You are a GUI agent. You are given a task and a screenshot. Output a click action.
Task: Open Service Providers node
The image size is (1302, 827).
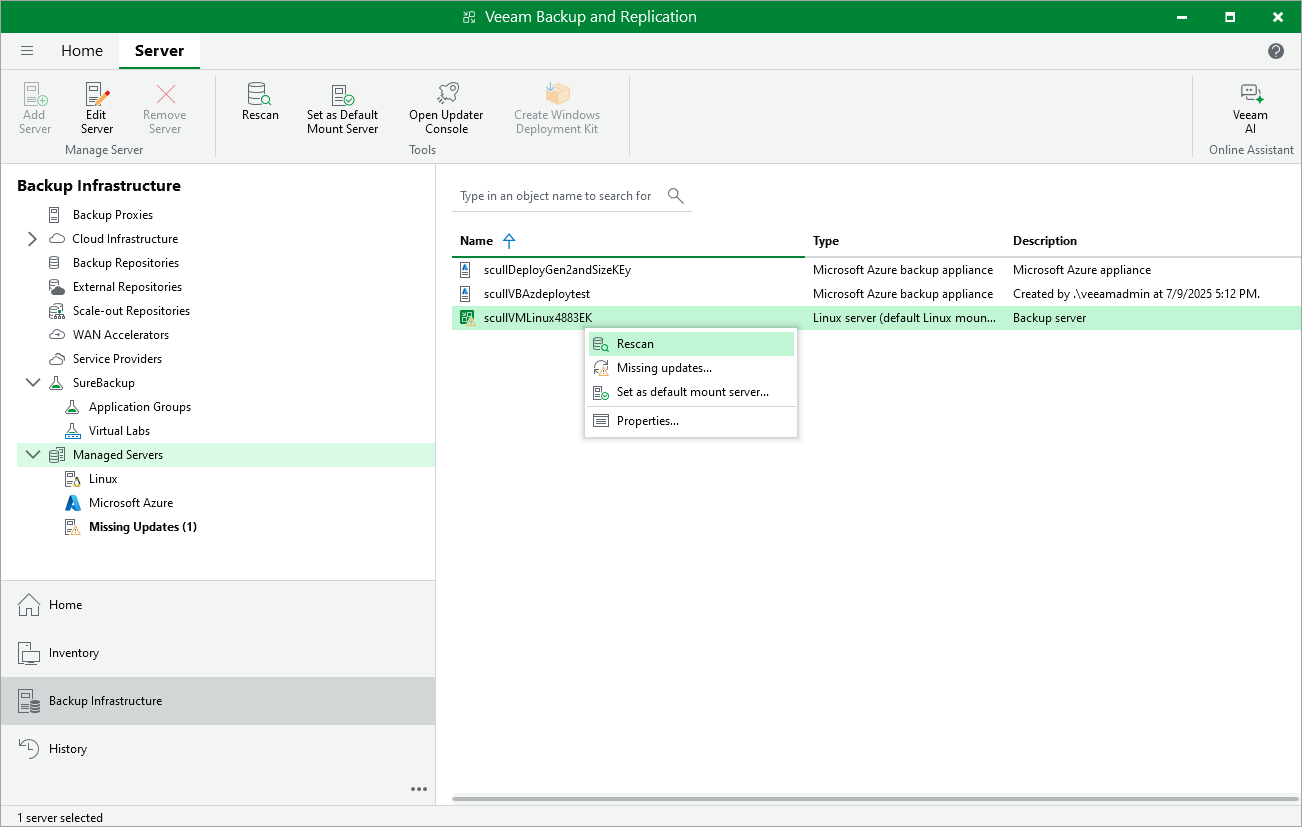tap(117, 359)
